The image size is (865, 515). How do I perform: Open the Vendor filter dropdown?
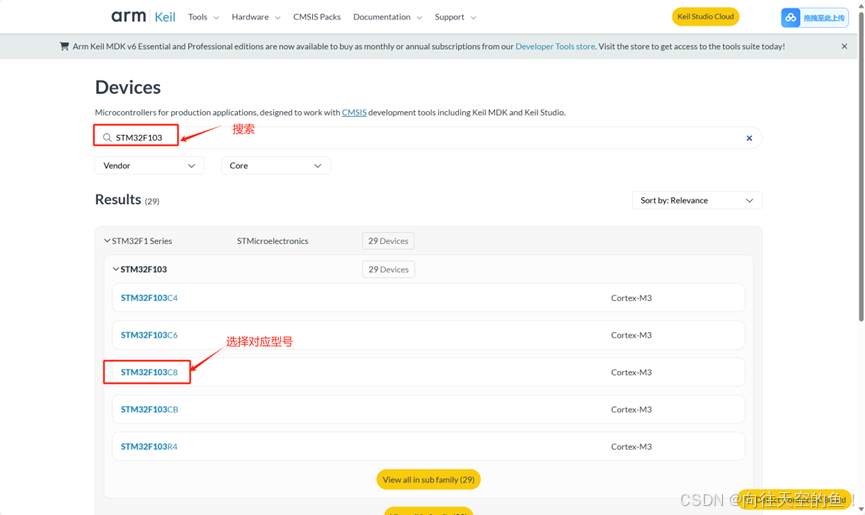click(x=149, y=165)
